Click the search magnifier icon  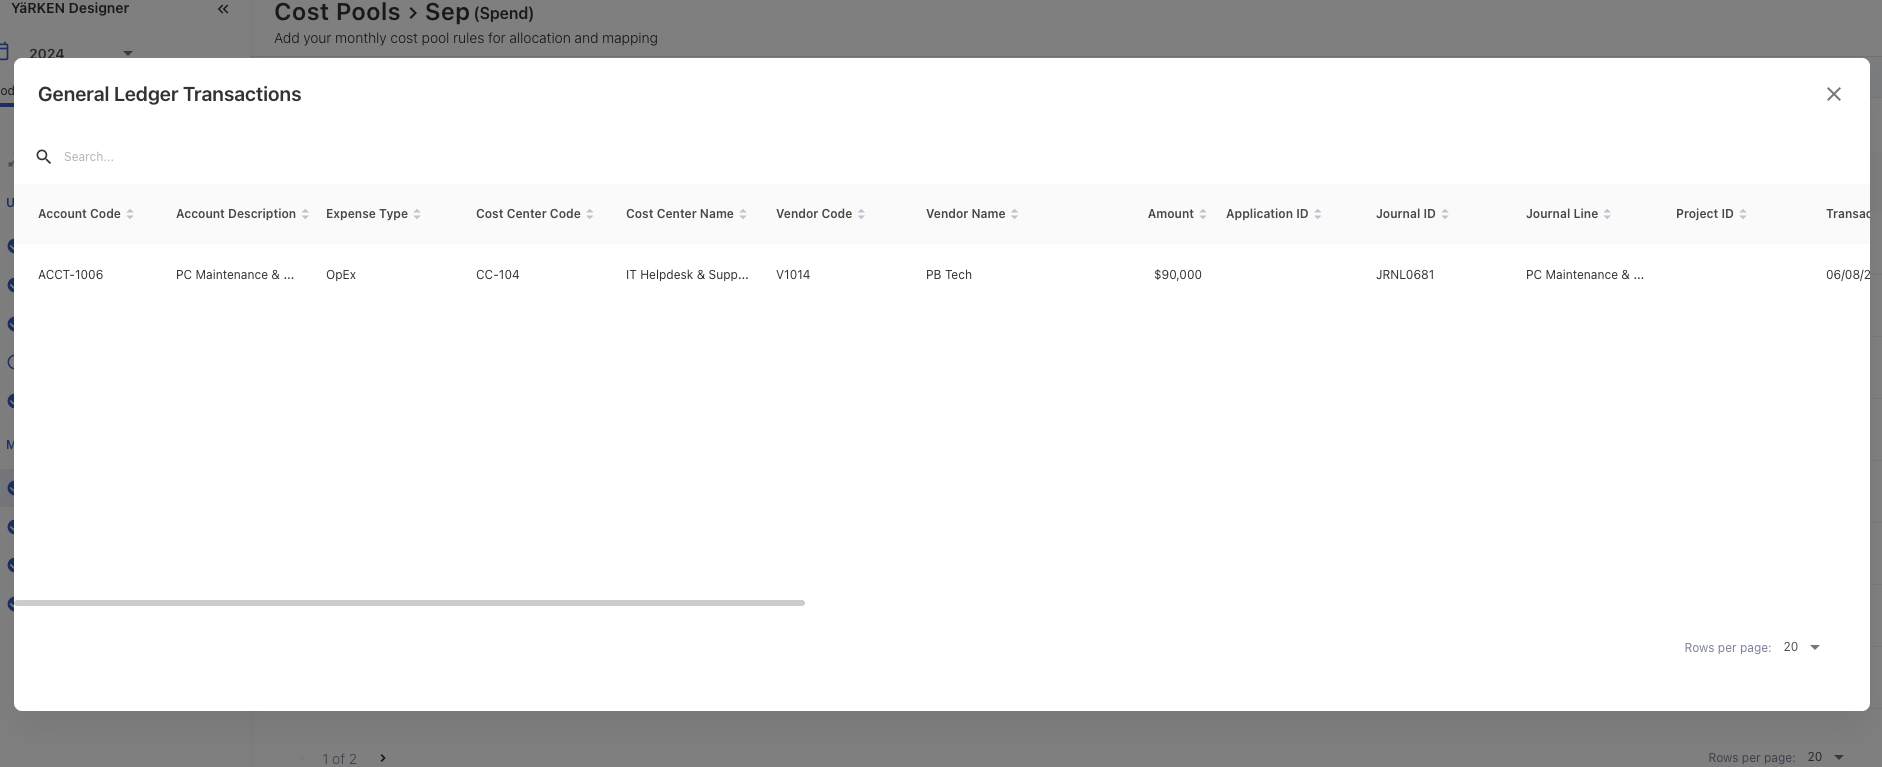pos(44,157)
